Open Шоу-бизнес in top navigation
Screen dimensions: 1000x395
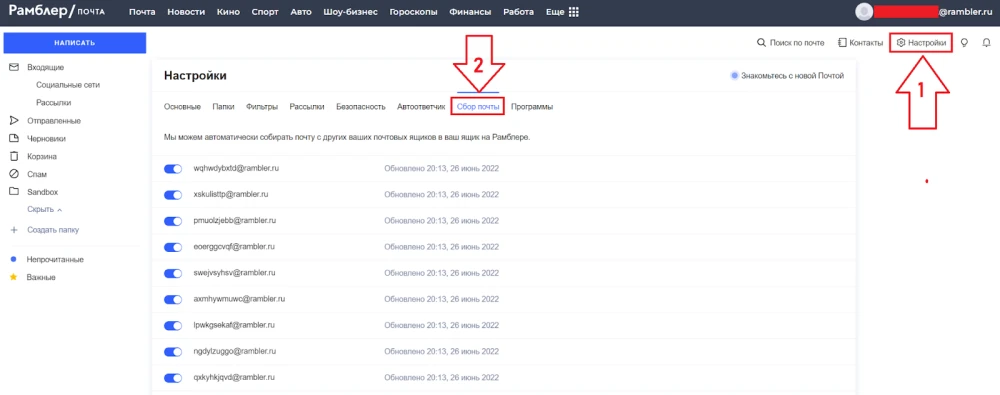tap(351, 12)
